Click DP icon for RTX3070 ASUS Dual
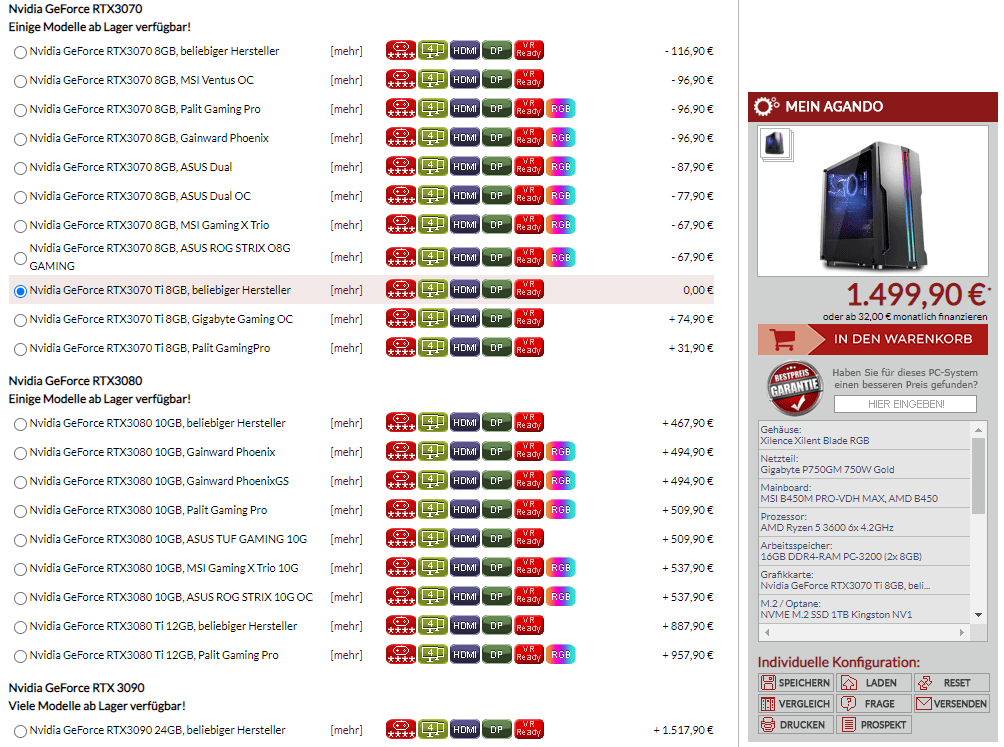The image size is (1004, 747). coord(496,166)
